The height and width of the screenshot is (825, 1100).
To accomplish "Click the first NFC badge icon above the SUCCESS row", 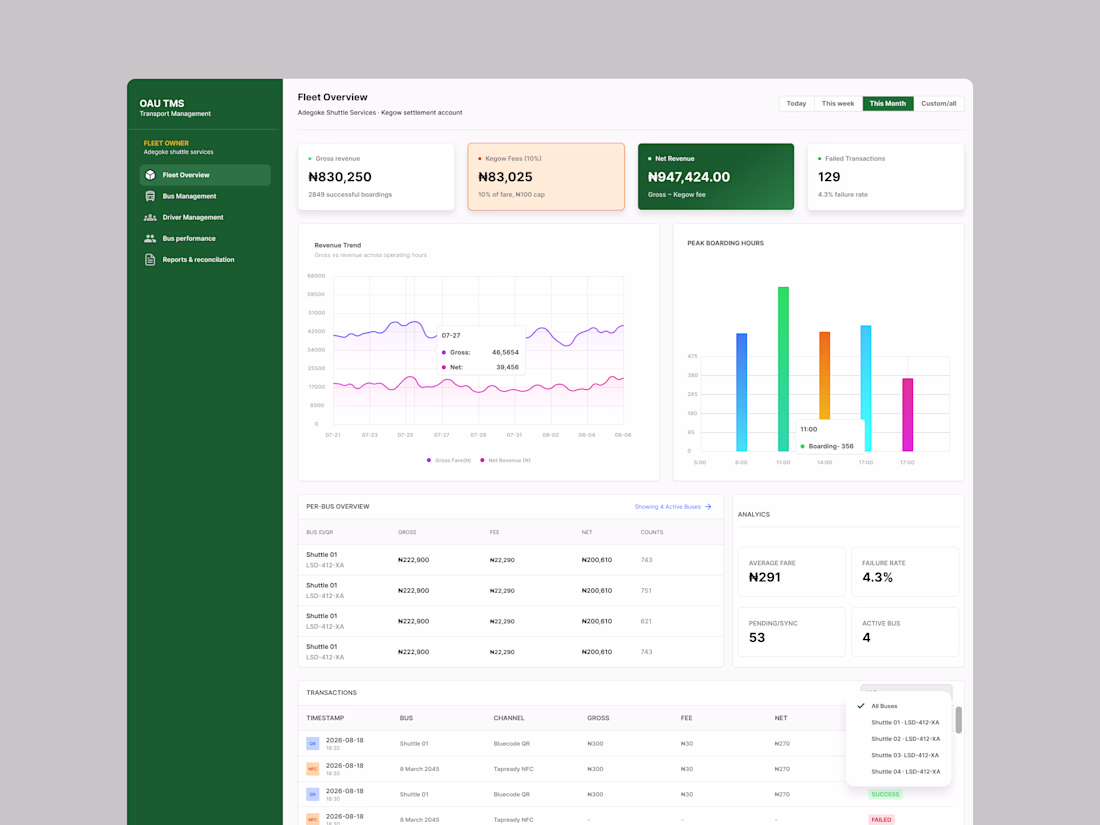I will click(x=313, y=769).
